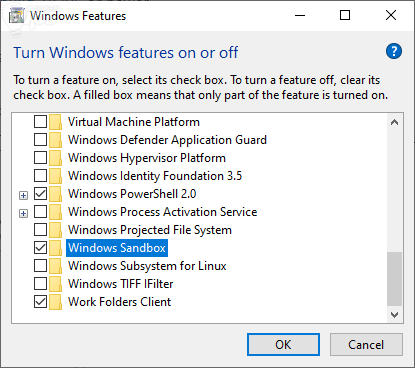Select the Windows Hypervisor Platform label
Image resolution: width=415 pixels, height=368 pixels.
[147, 158]
